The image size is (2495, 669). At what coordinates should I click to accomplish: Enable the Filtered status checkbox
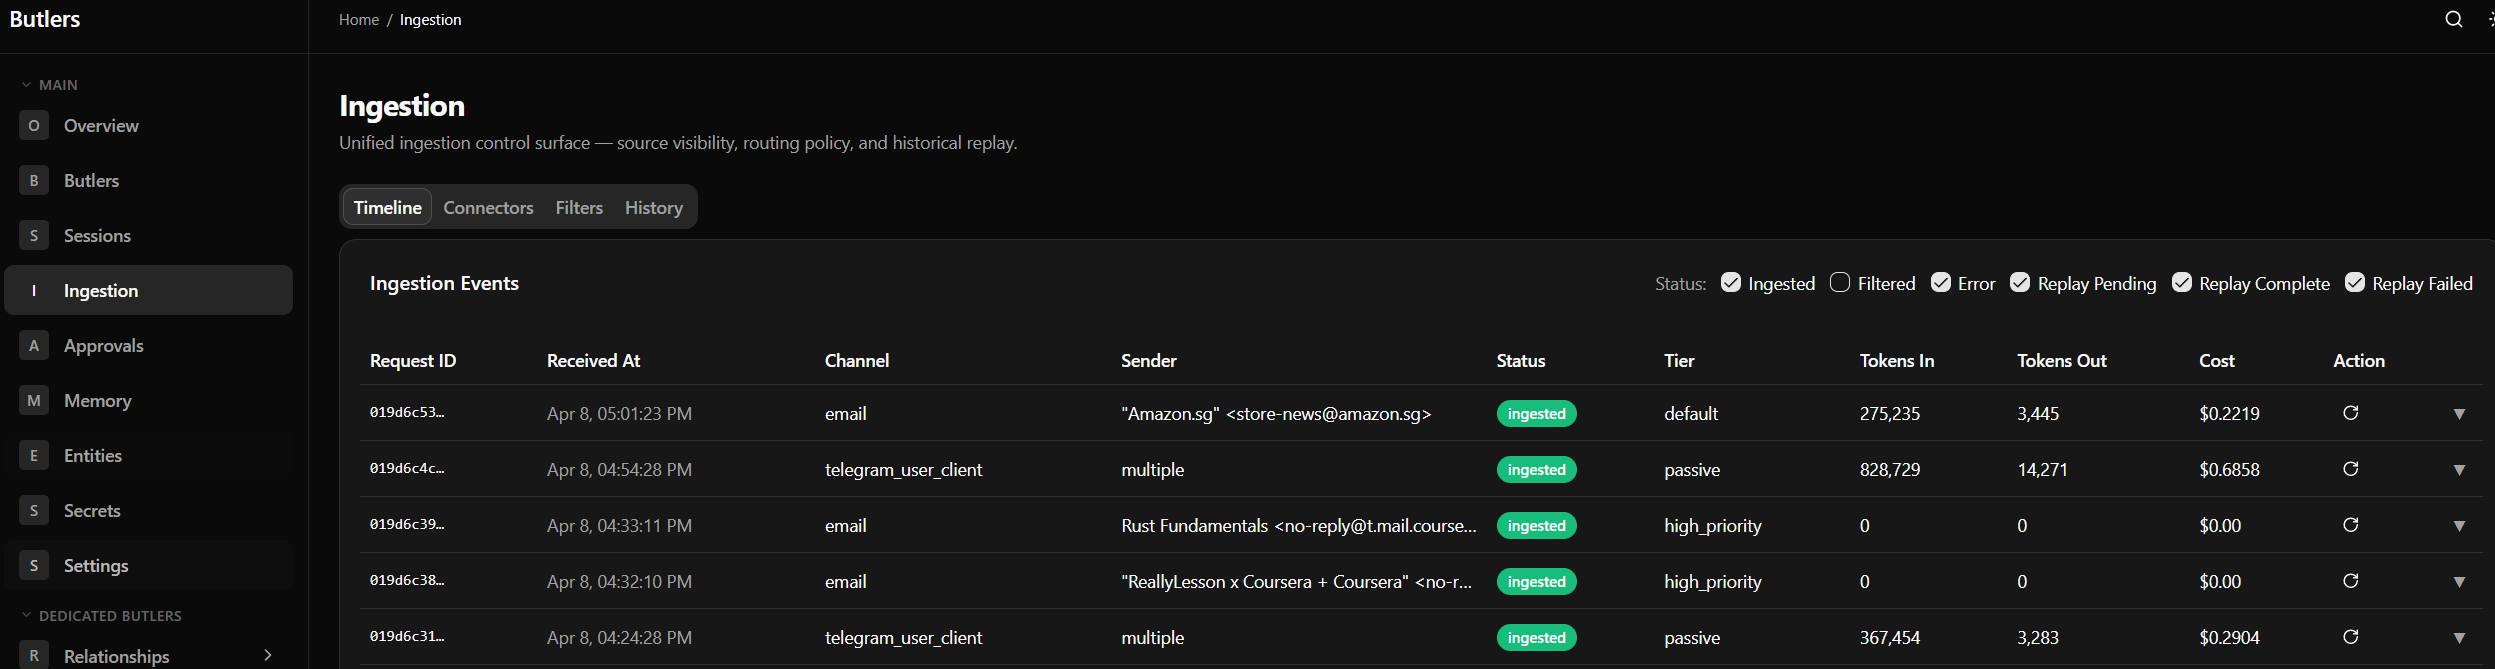[x=1840, y=283]
